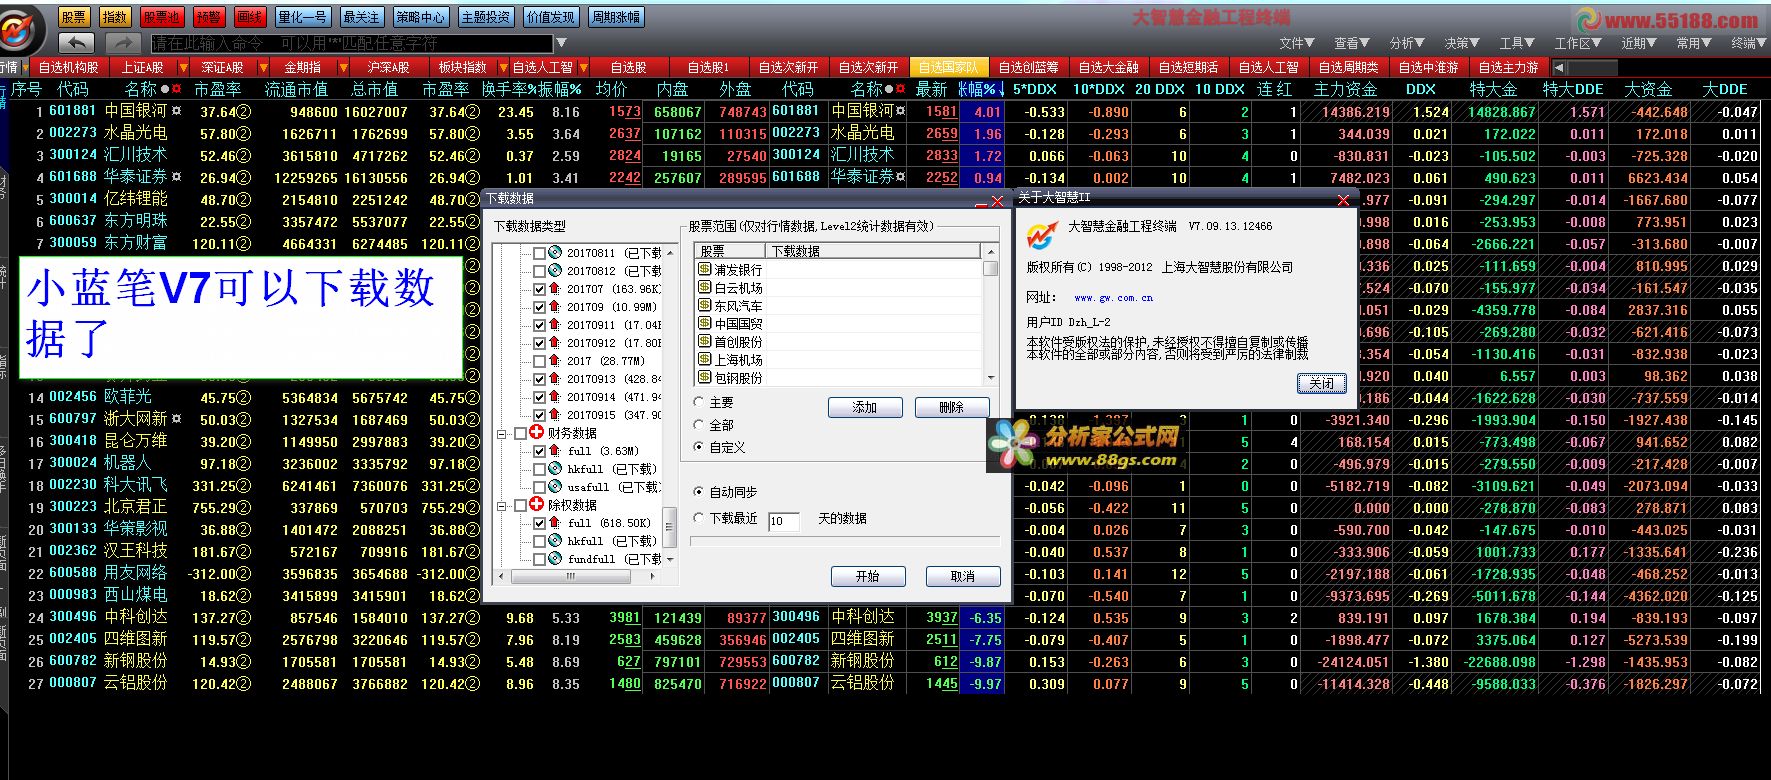
Task: Check the 除权数据 group checkbox
Action: 520,505
